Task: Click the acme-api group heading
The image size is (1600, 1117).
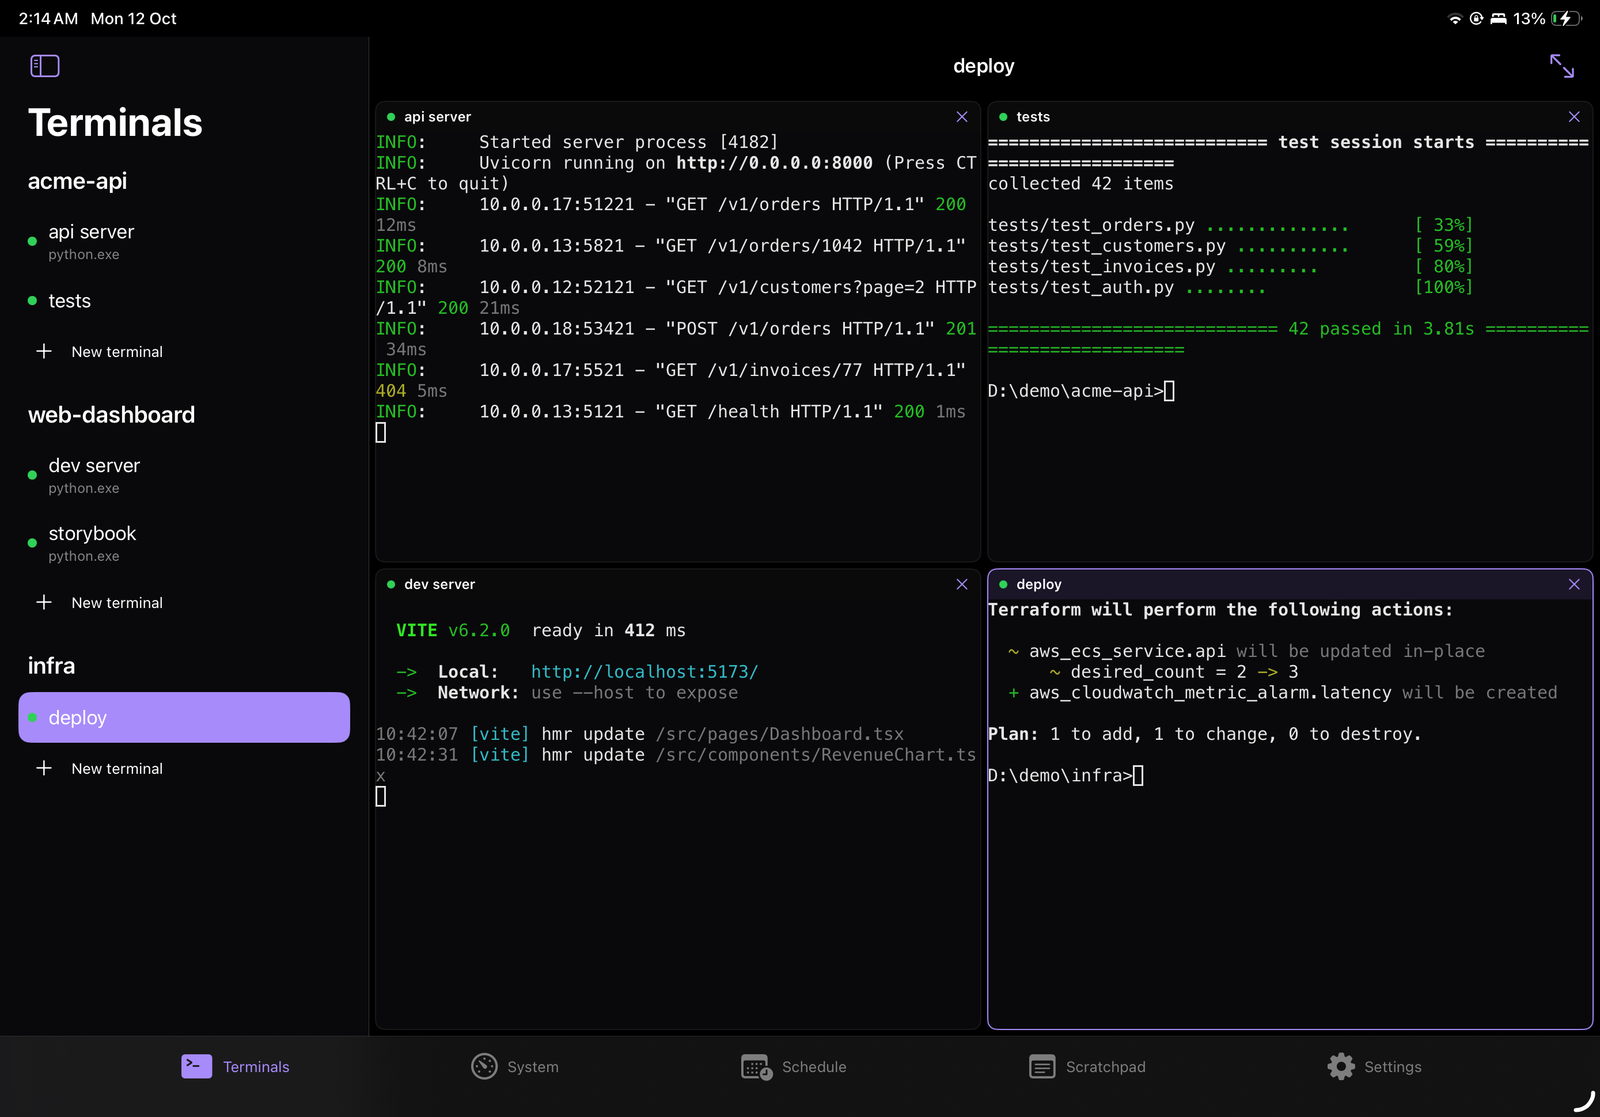Action: point(77,181)
